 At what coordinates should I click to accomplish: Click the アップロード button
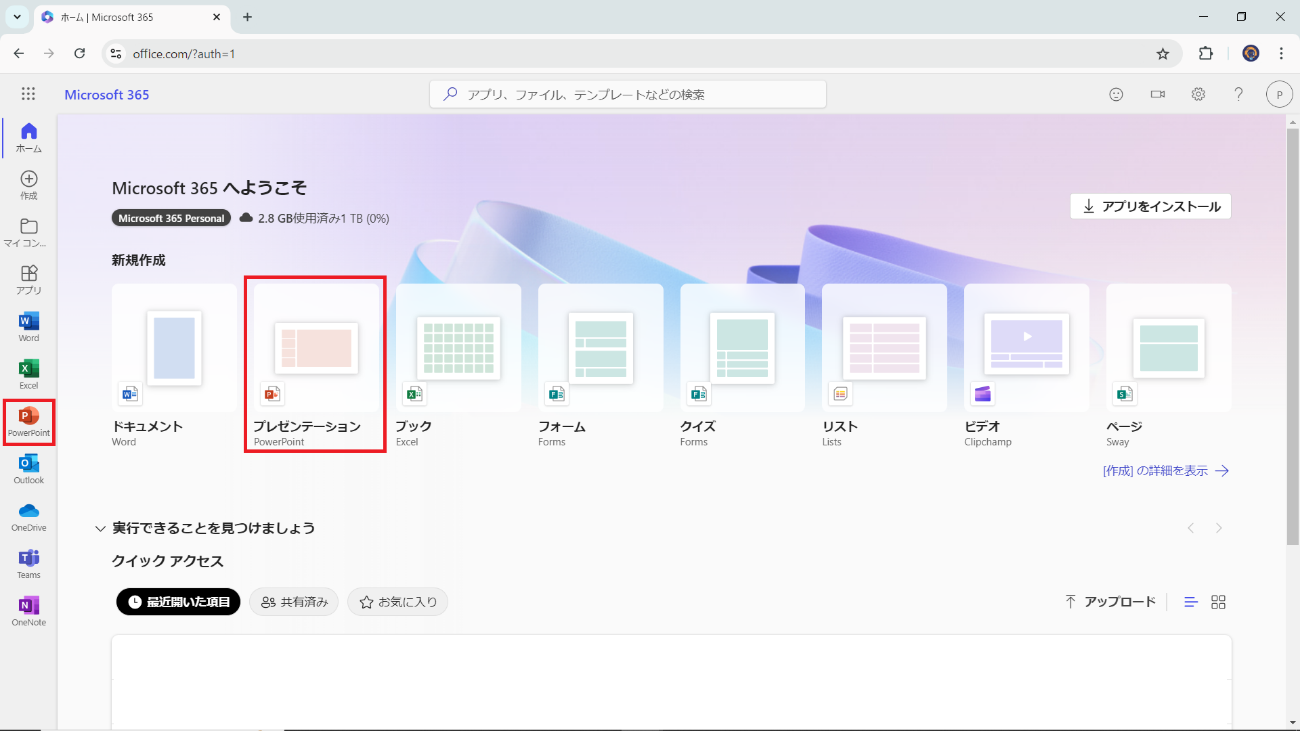(x=1110, y=602)
